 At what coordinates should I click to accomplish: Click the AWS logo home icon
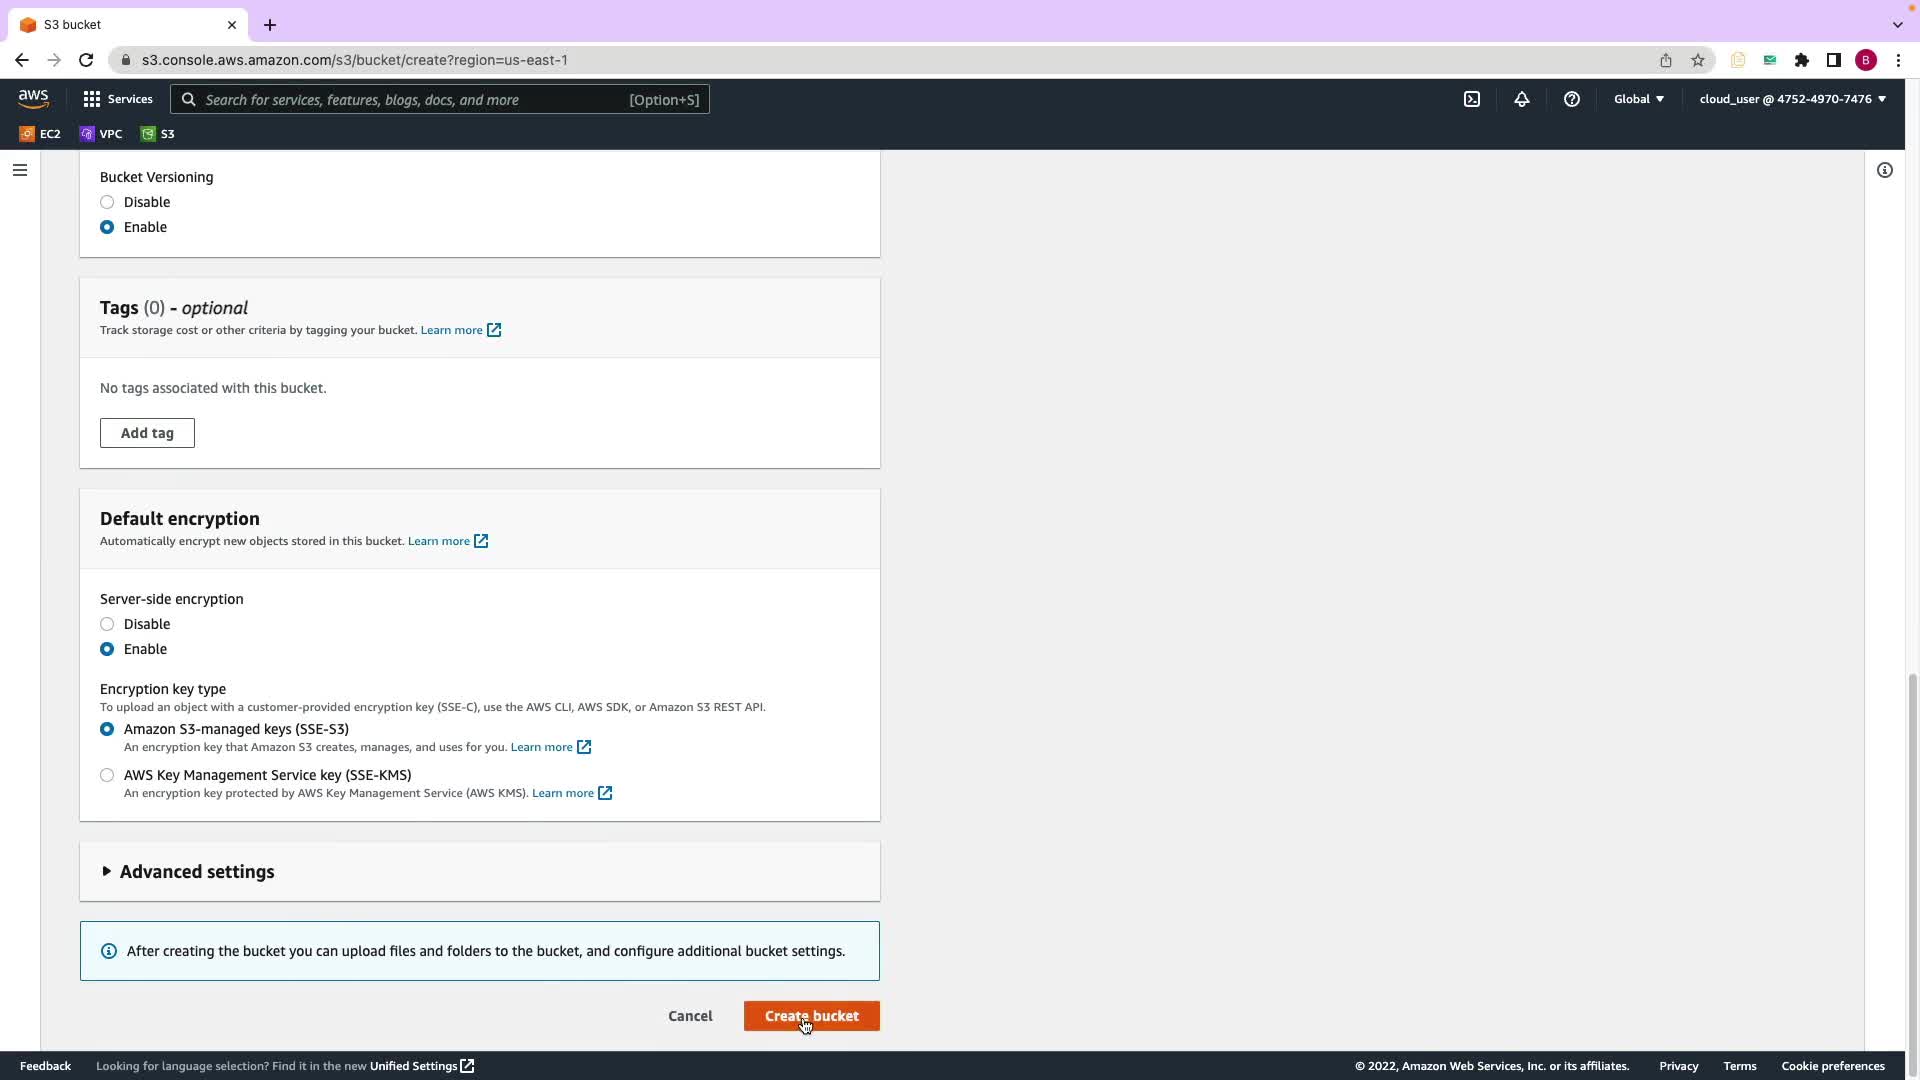[33, 99]
